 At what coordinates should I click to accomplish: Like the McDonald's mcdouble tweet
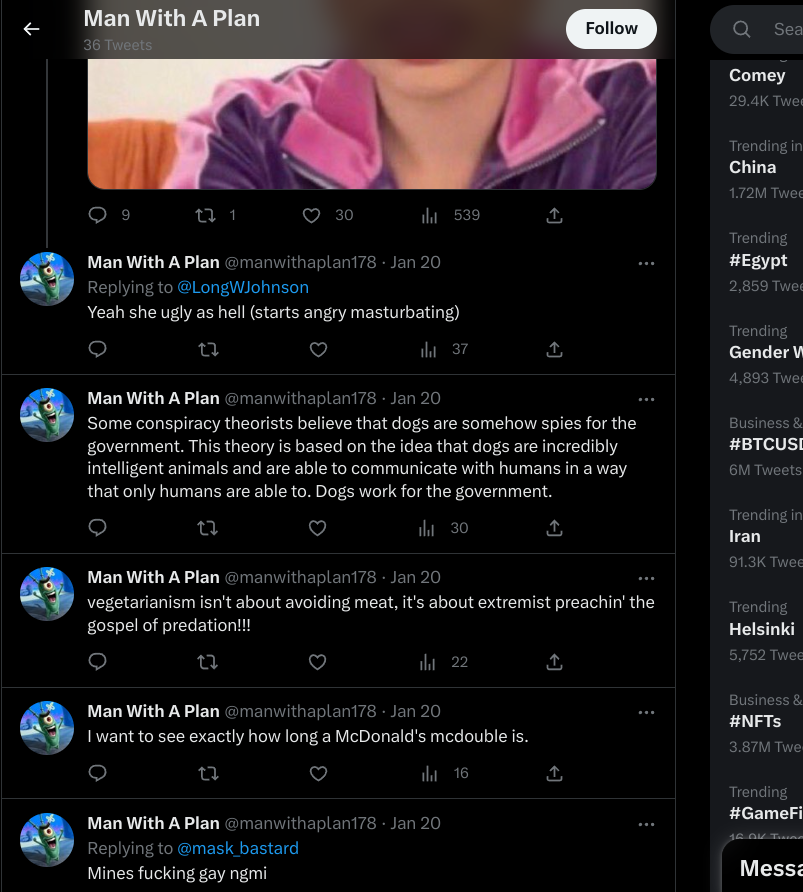tap(318, 773)
